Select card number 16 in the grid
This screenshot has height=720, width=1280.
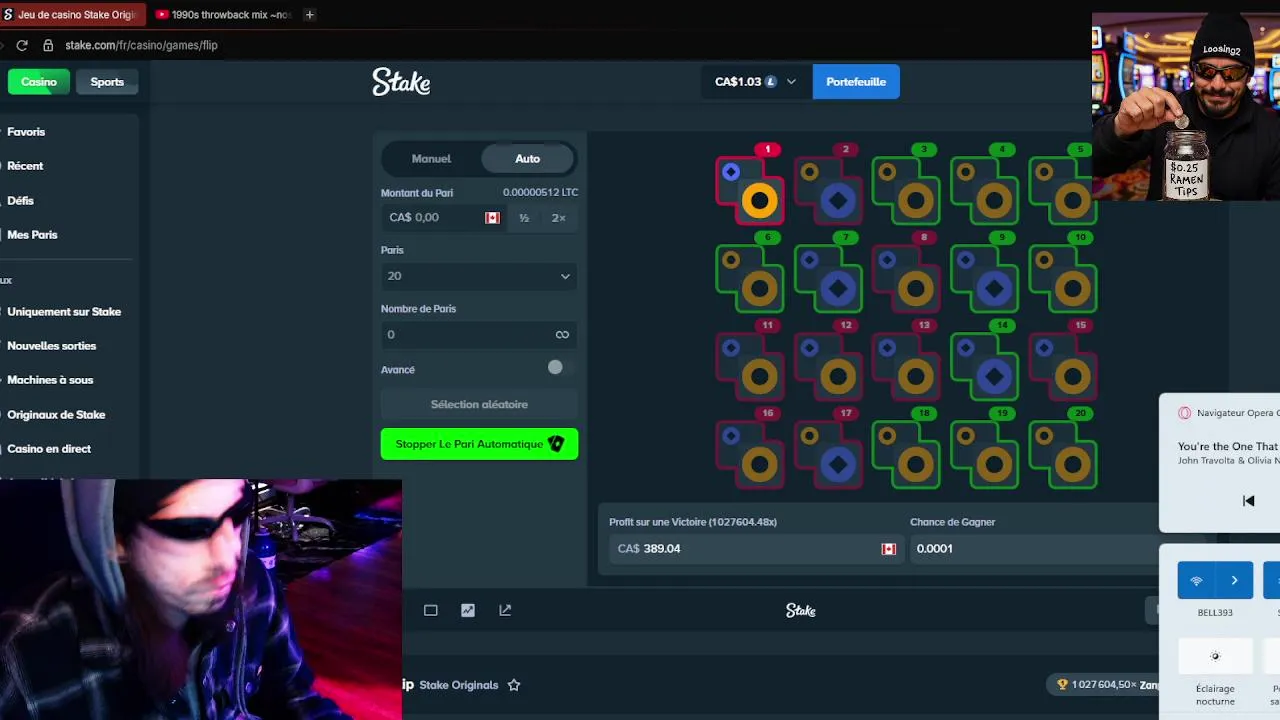[x=750, y=454]
